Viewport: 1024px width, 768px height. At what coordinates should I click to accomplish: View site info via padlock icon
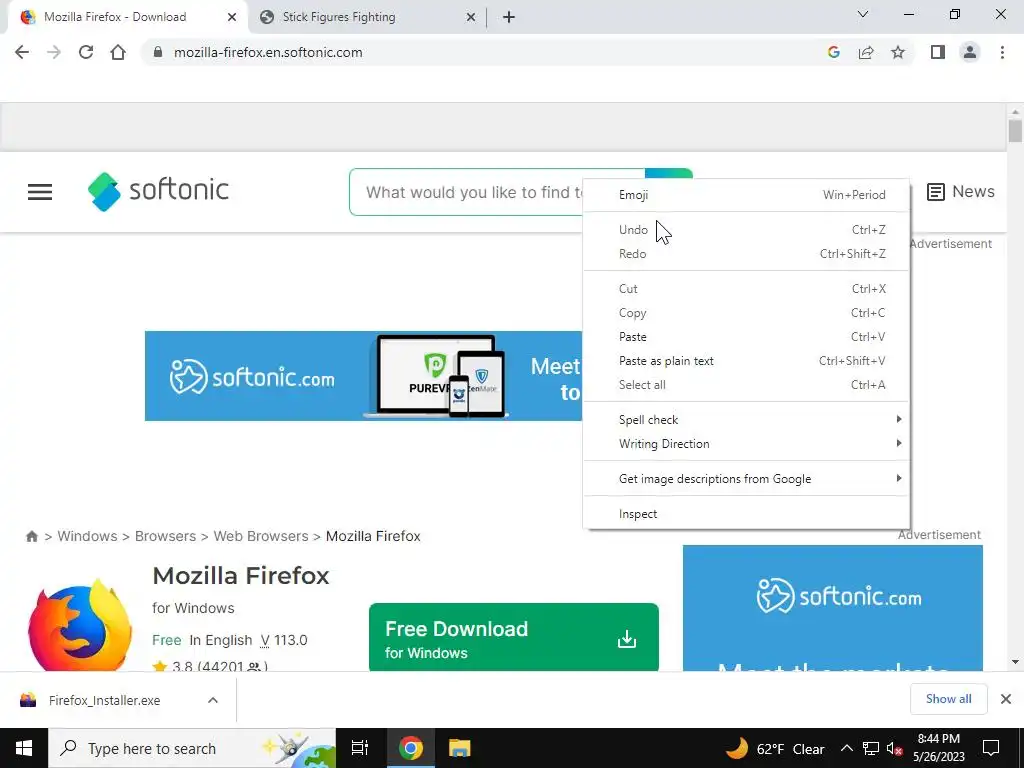click(157, 52)
